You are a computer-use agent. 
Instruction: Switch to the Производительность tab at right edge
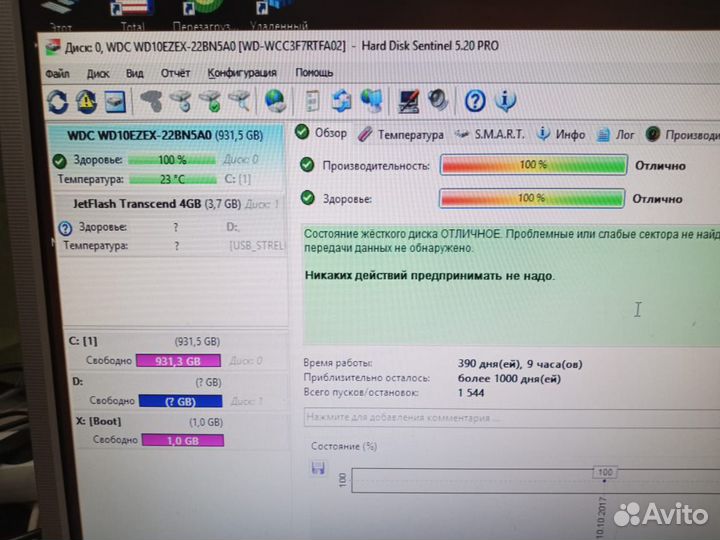click(682, 135)
